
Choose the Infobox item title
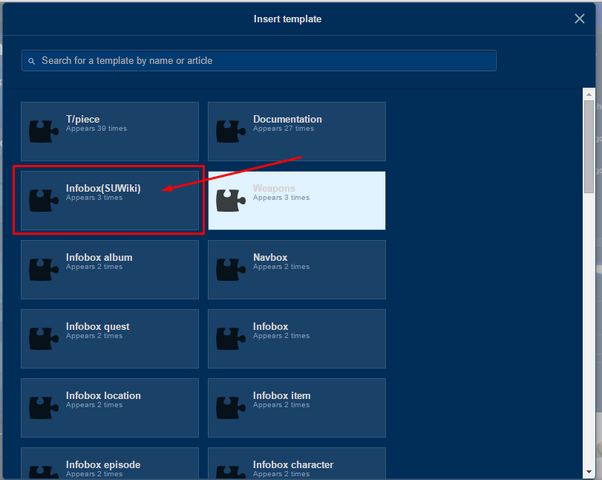pos(282,396)
